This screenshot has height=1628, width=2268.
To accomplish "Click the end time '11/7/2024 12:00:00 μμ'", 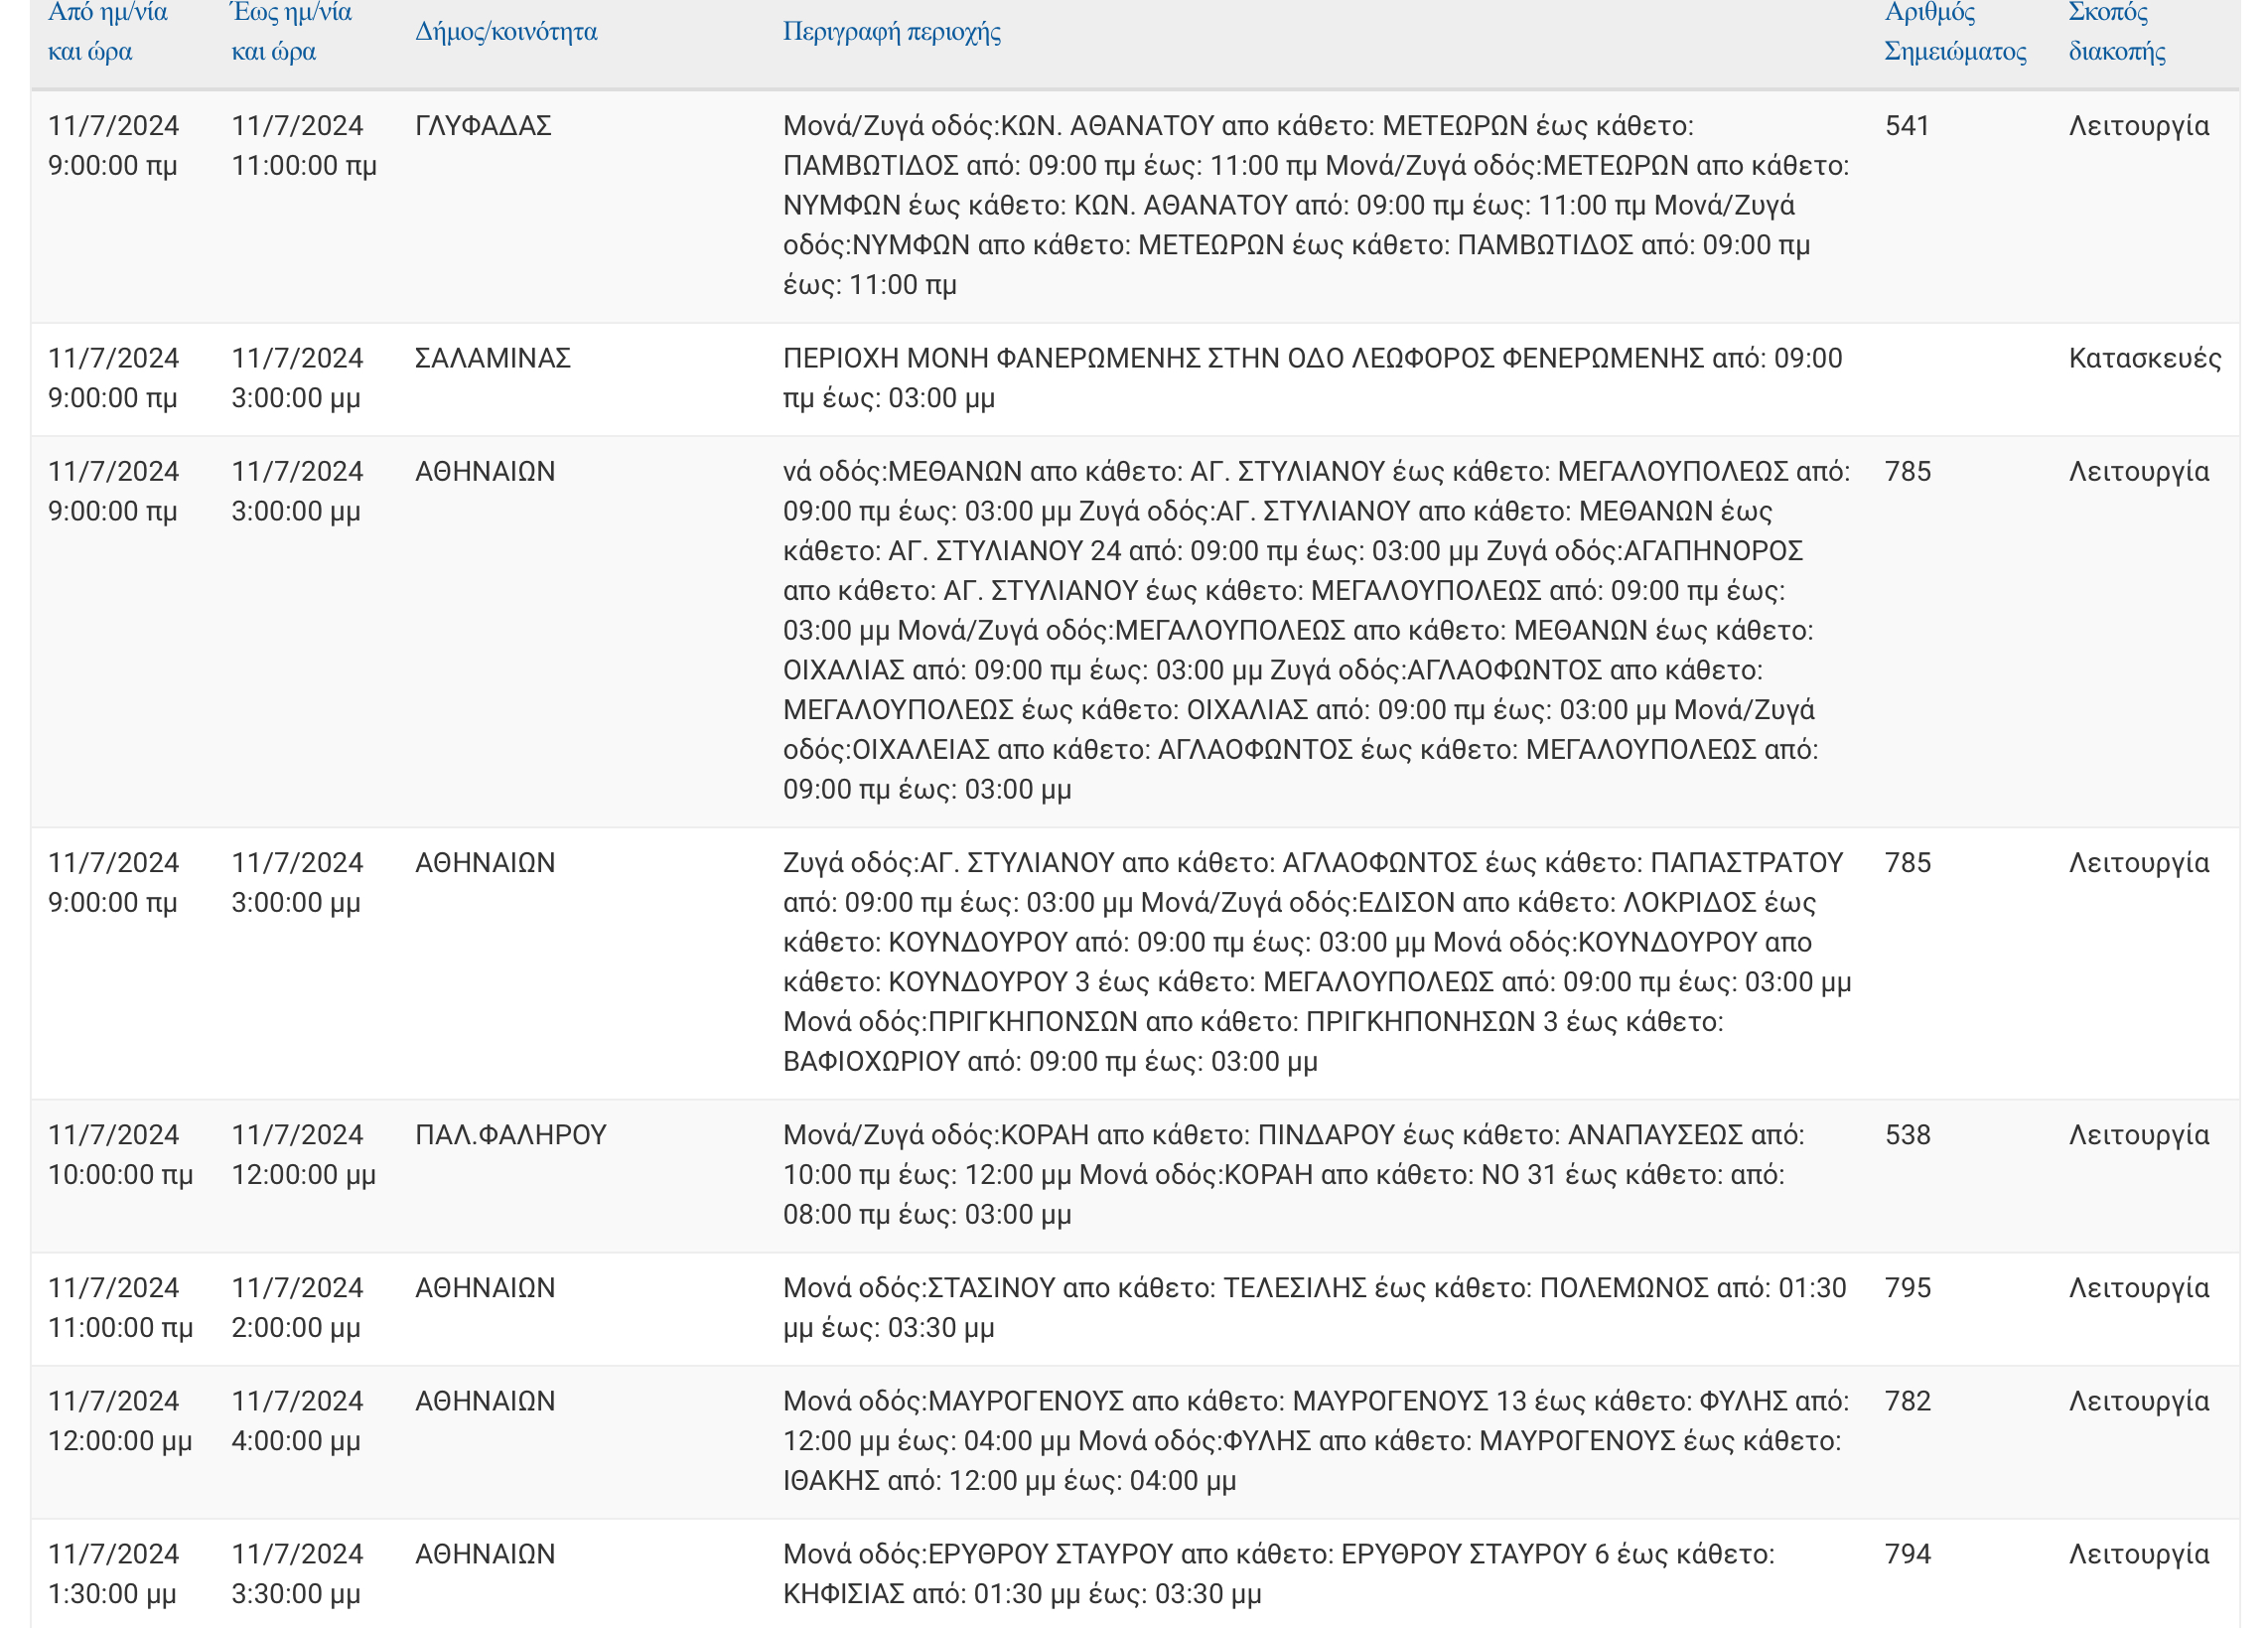I will (304, 1155).
